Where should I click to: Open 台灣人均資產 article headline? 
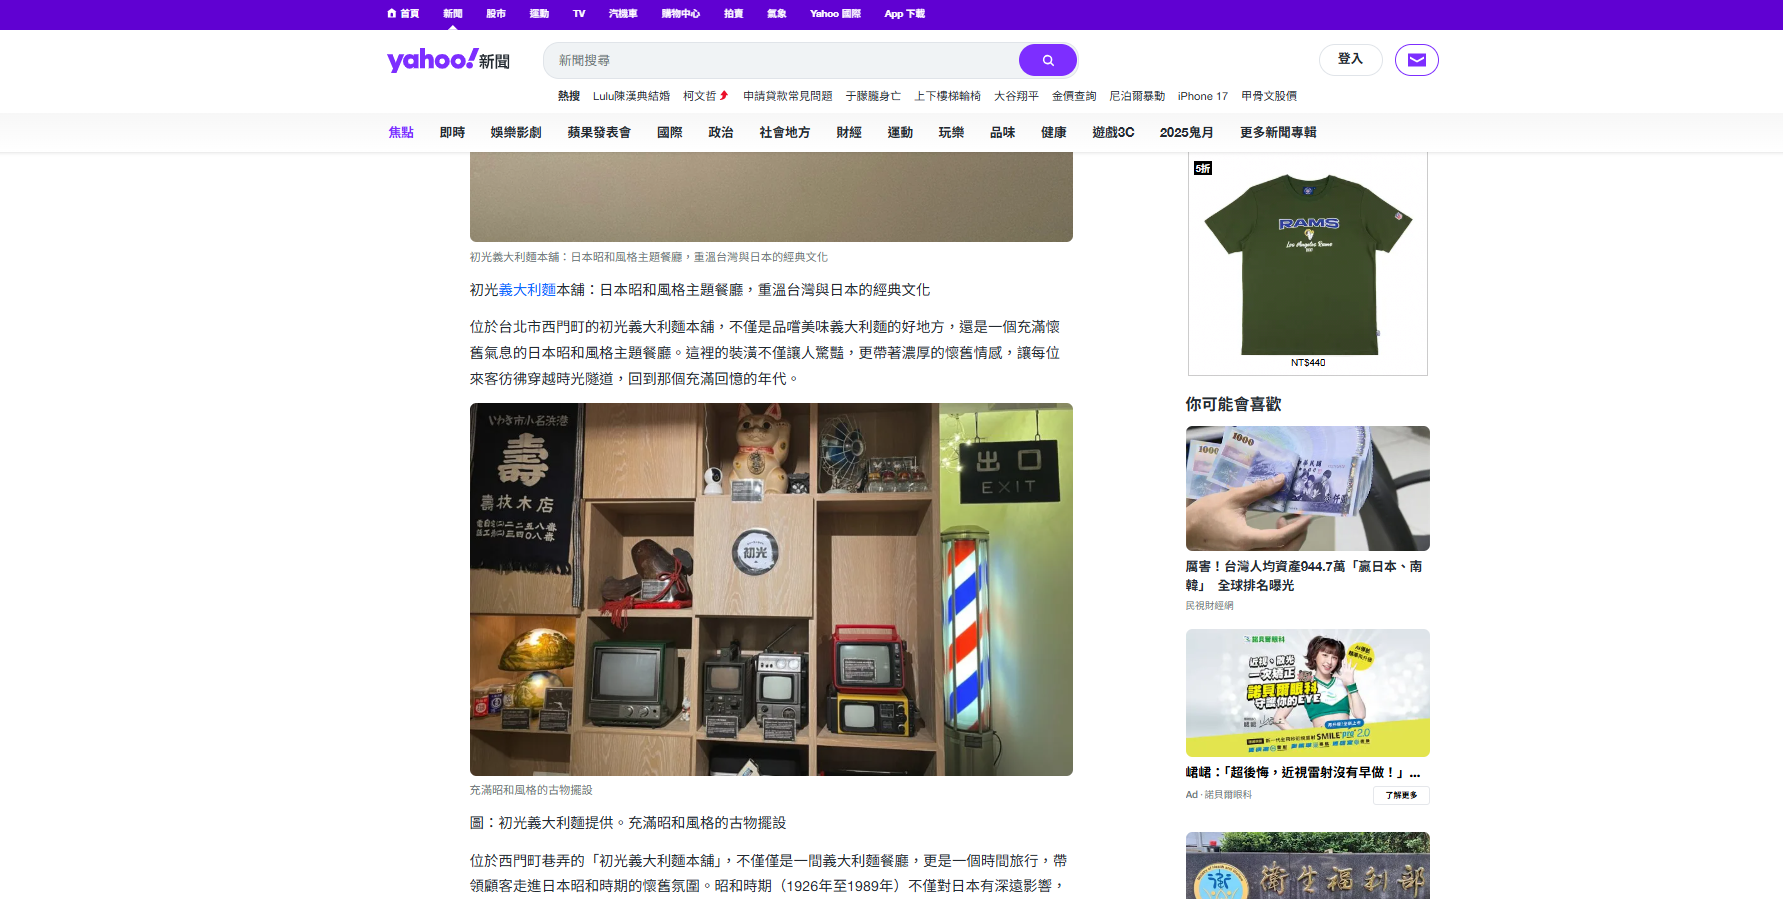coord(1303,575)
